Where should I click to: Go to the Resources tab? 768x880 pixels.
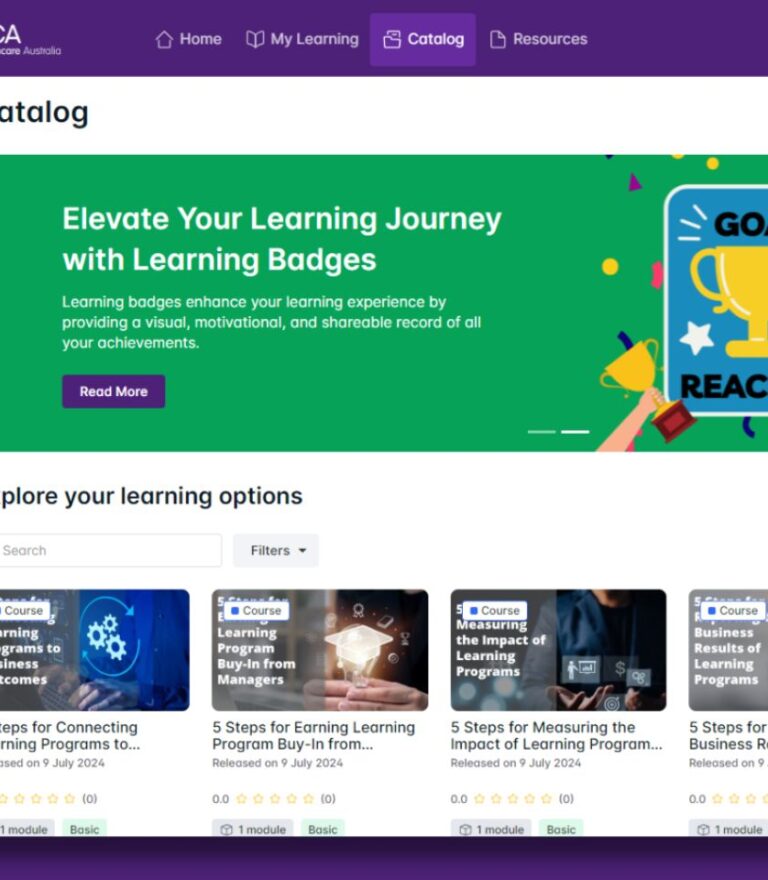pyautogui.click(x=538, y=40)
